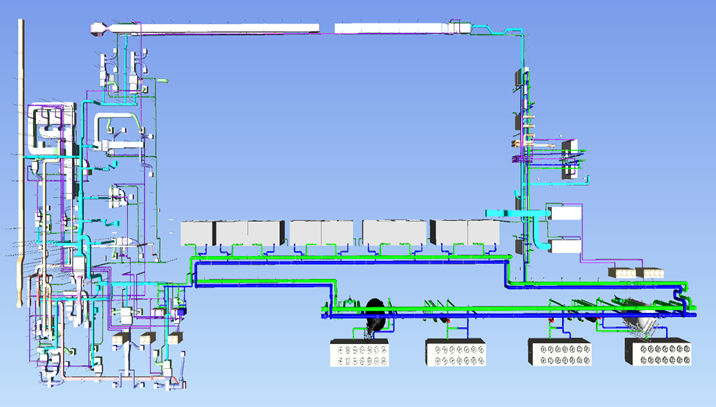The width and height of the screenshot is (716, 407).
Task: Pick the leftmost gray unit in the middle row
Action: pos(197,234)
